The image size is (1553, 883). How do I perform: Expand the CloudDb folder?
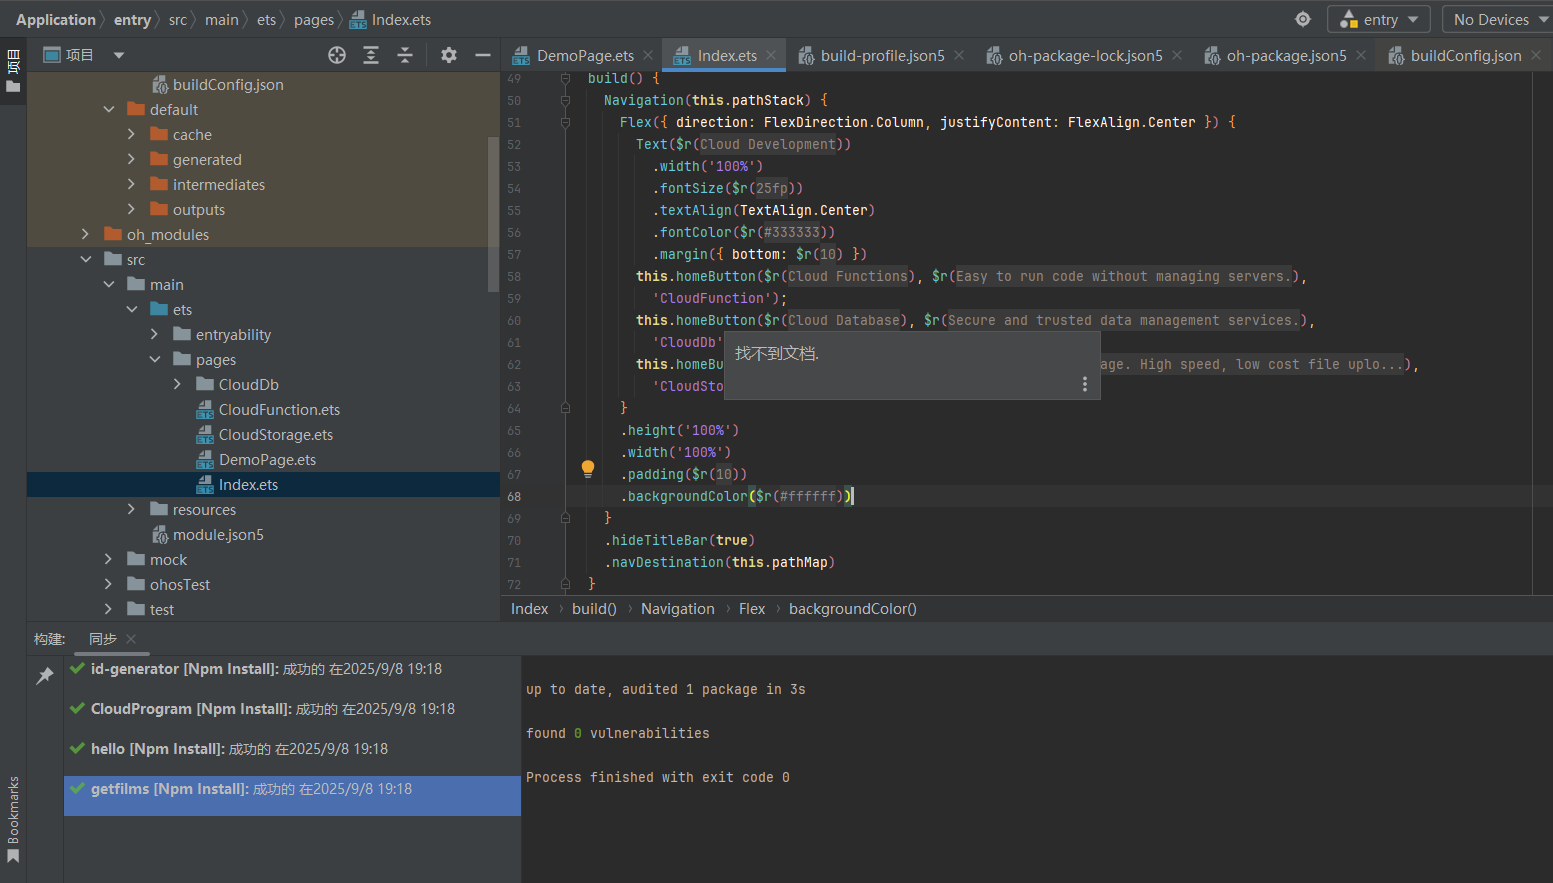click(x=177, y=384)
